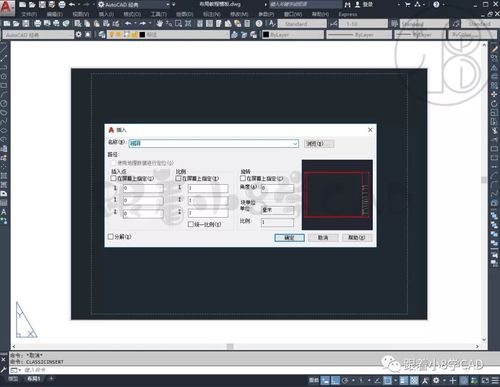Switch to the Layout1 tab
Image resolution: width=500 pixels, height=387 pixels.
(x=34, y=379)
